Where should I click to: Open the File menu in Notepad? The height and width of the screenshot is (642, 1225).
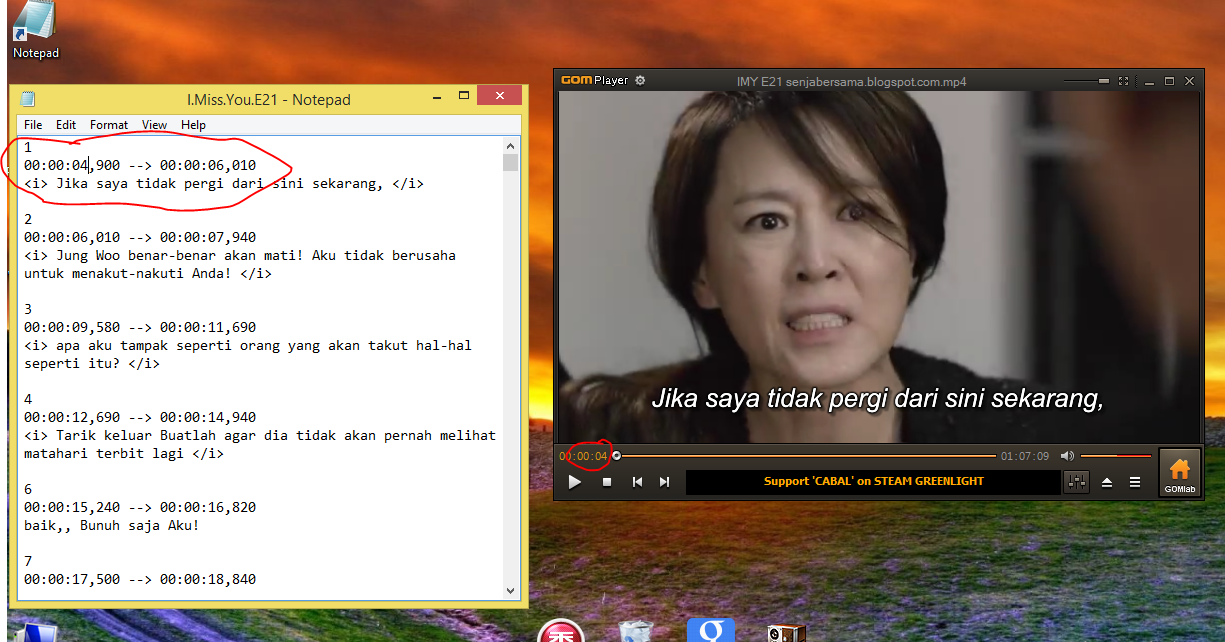point(33,125)
